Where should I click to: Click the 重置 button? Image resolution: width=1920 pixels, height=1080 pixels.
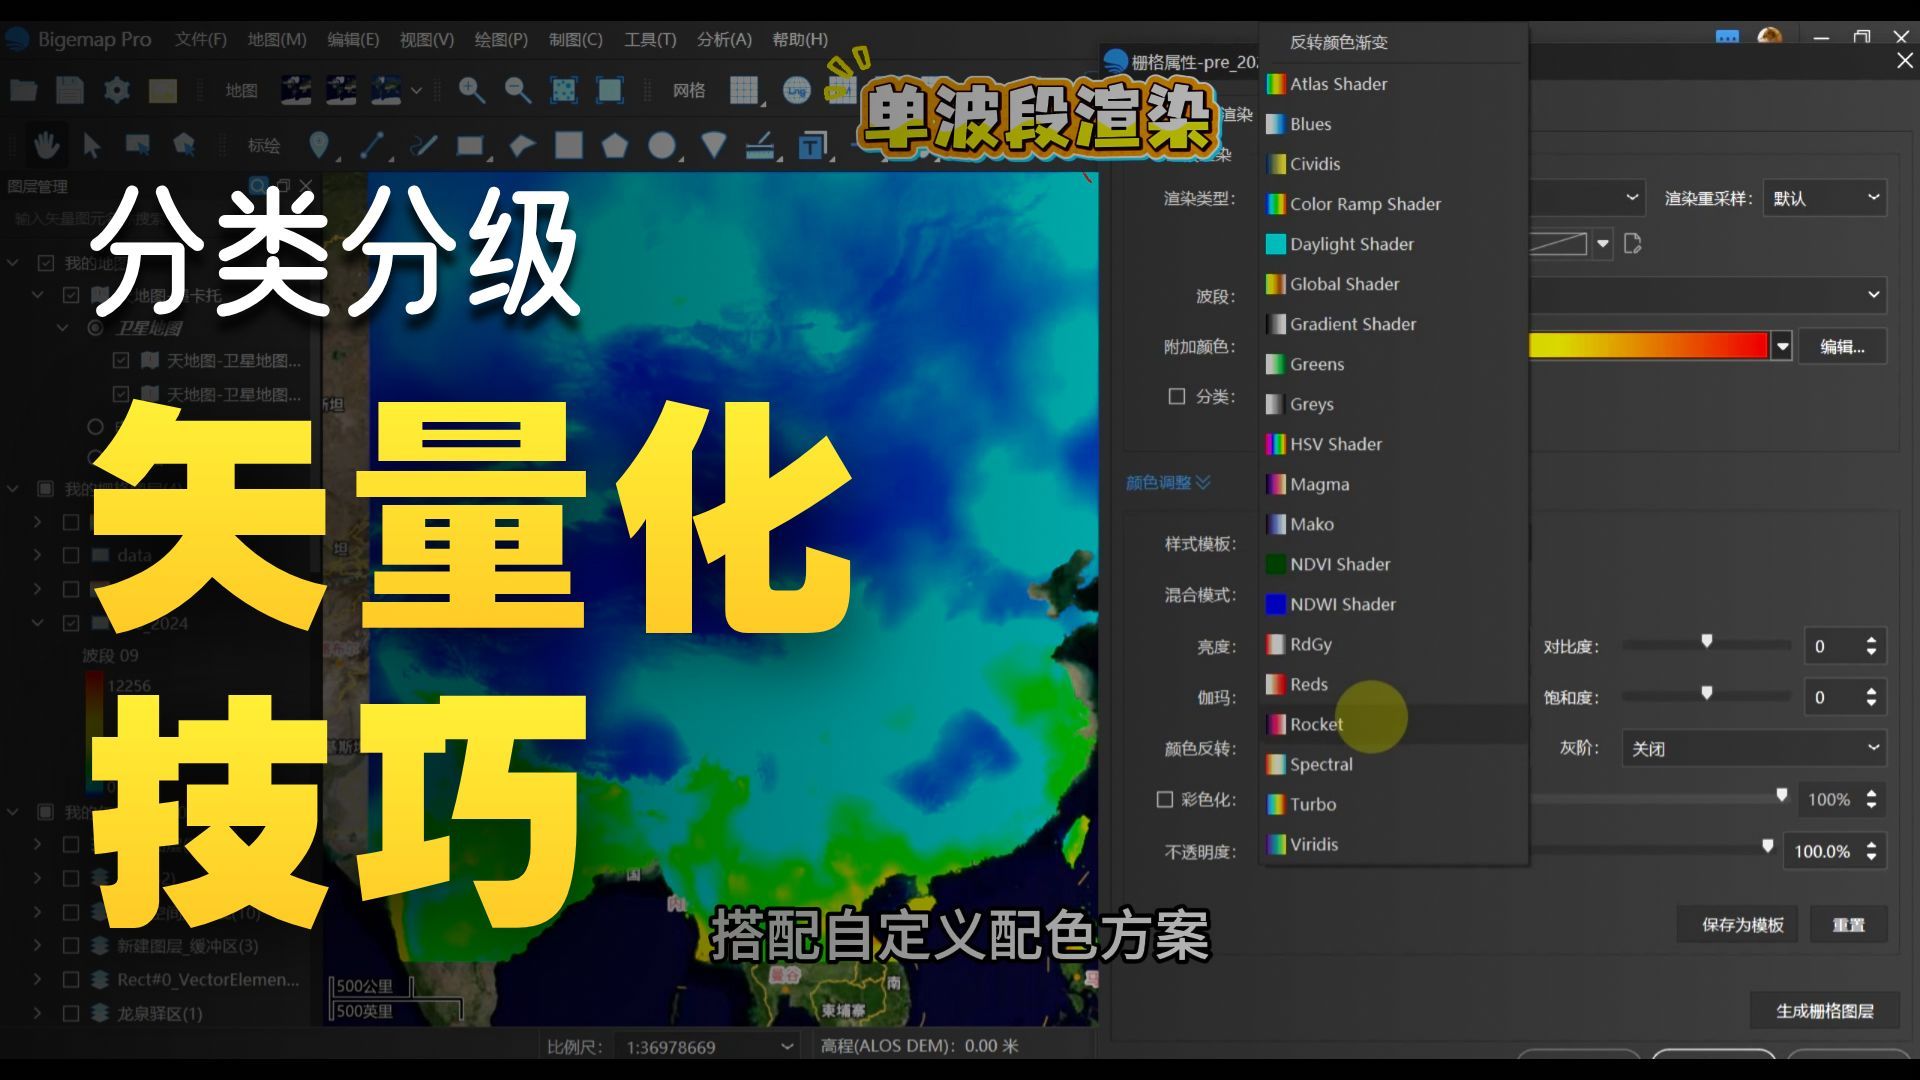1848,925
